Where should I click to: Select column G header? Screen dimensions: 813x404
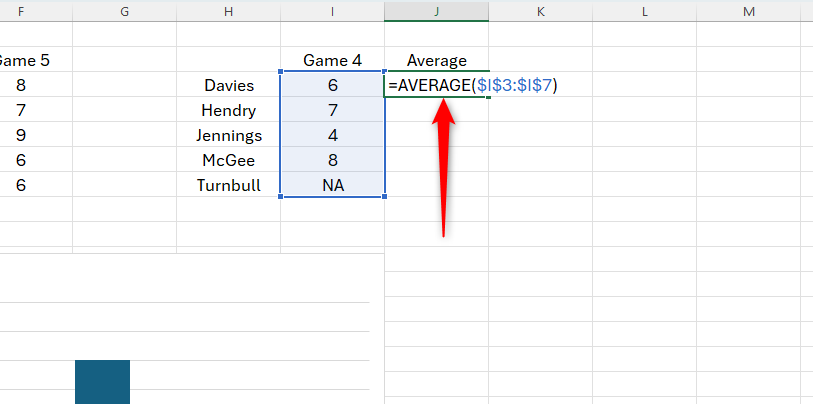tap(124, 11)
